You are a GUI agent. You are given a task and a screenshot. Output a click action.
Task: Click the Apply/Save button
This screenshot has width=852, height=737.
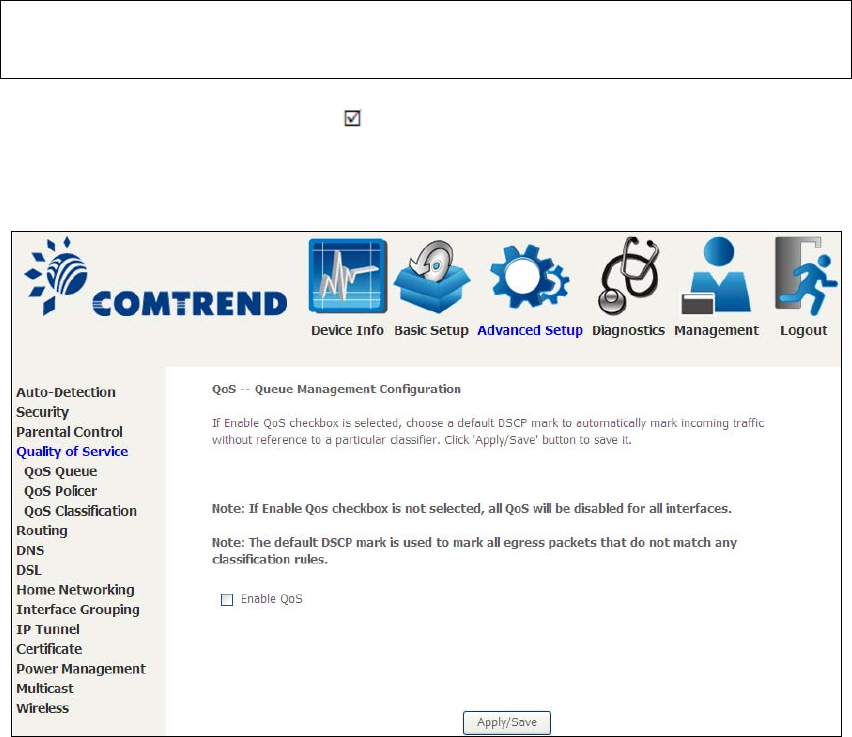click(507, 722)
